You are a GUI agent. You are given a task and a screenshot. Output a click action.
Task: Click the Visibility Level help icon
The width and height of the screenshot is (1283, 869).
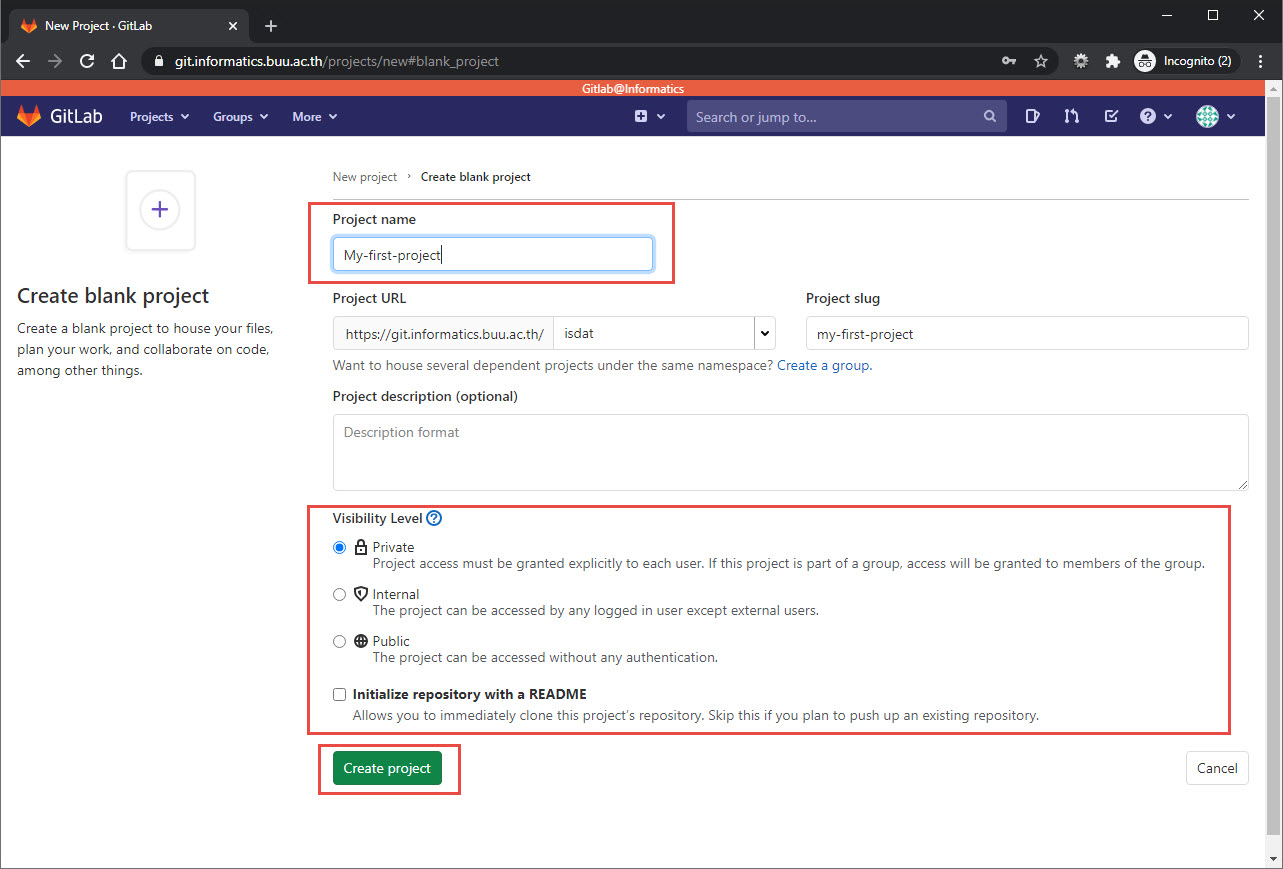coord(434,518)
